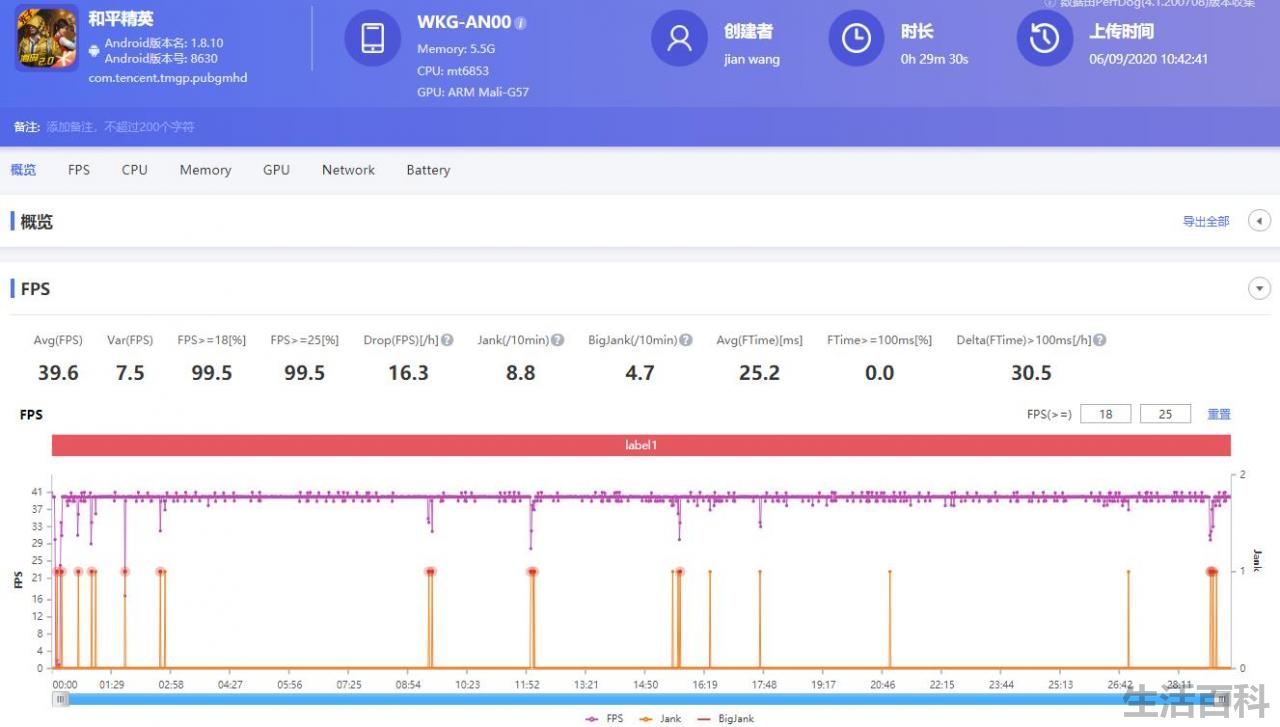This screenshot has height=727, width=1280.
Task: Click the first FPS threshold field showing 18
Action: 1105,414
